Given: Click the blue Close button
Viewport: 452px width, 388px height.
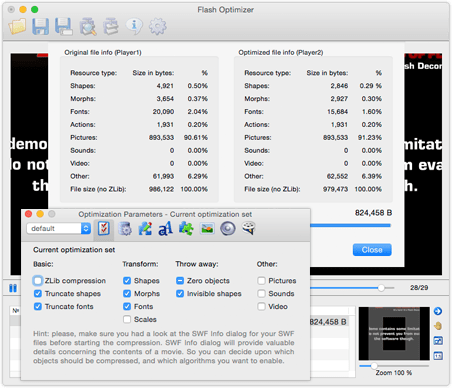Looking at the screenshot, I should [372, 250].
